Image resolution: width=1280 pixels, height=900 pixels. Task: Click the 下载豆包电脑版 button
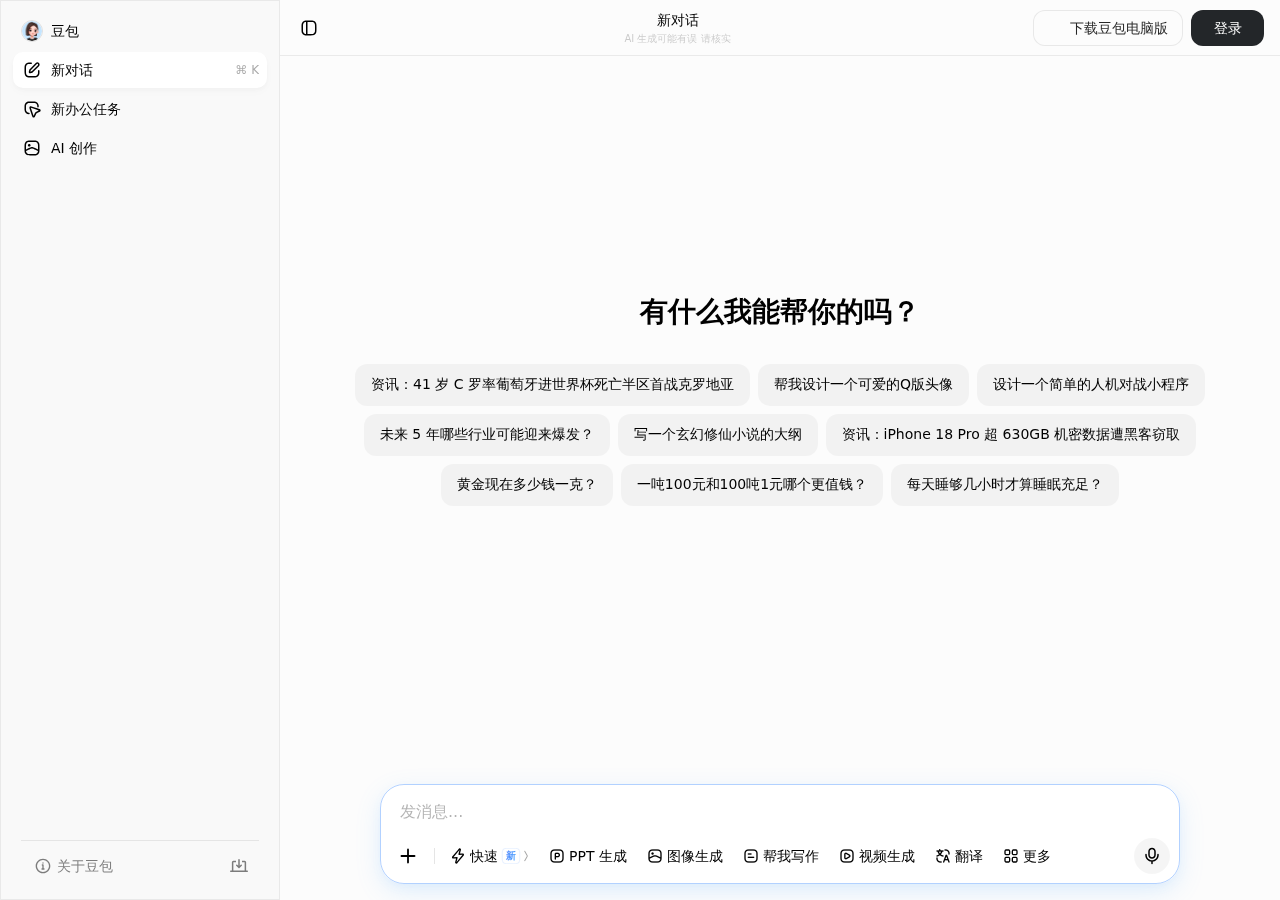(1108, 28)
